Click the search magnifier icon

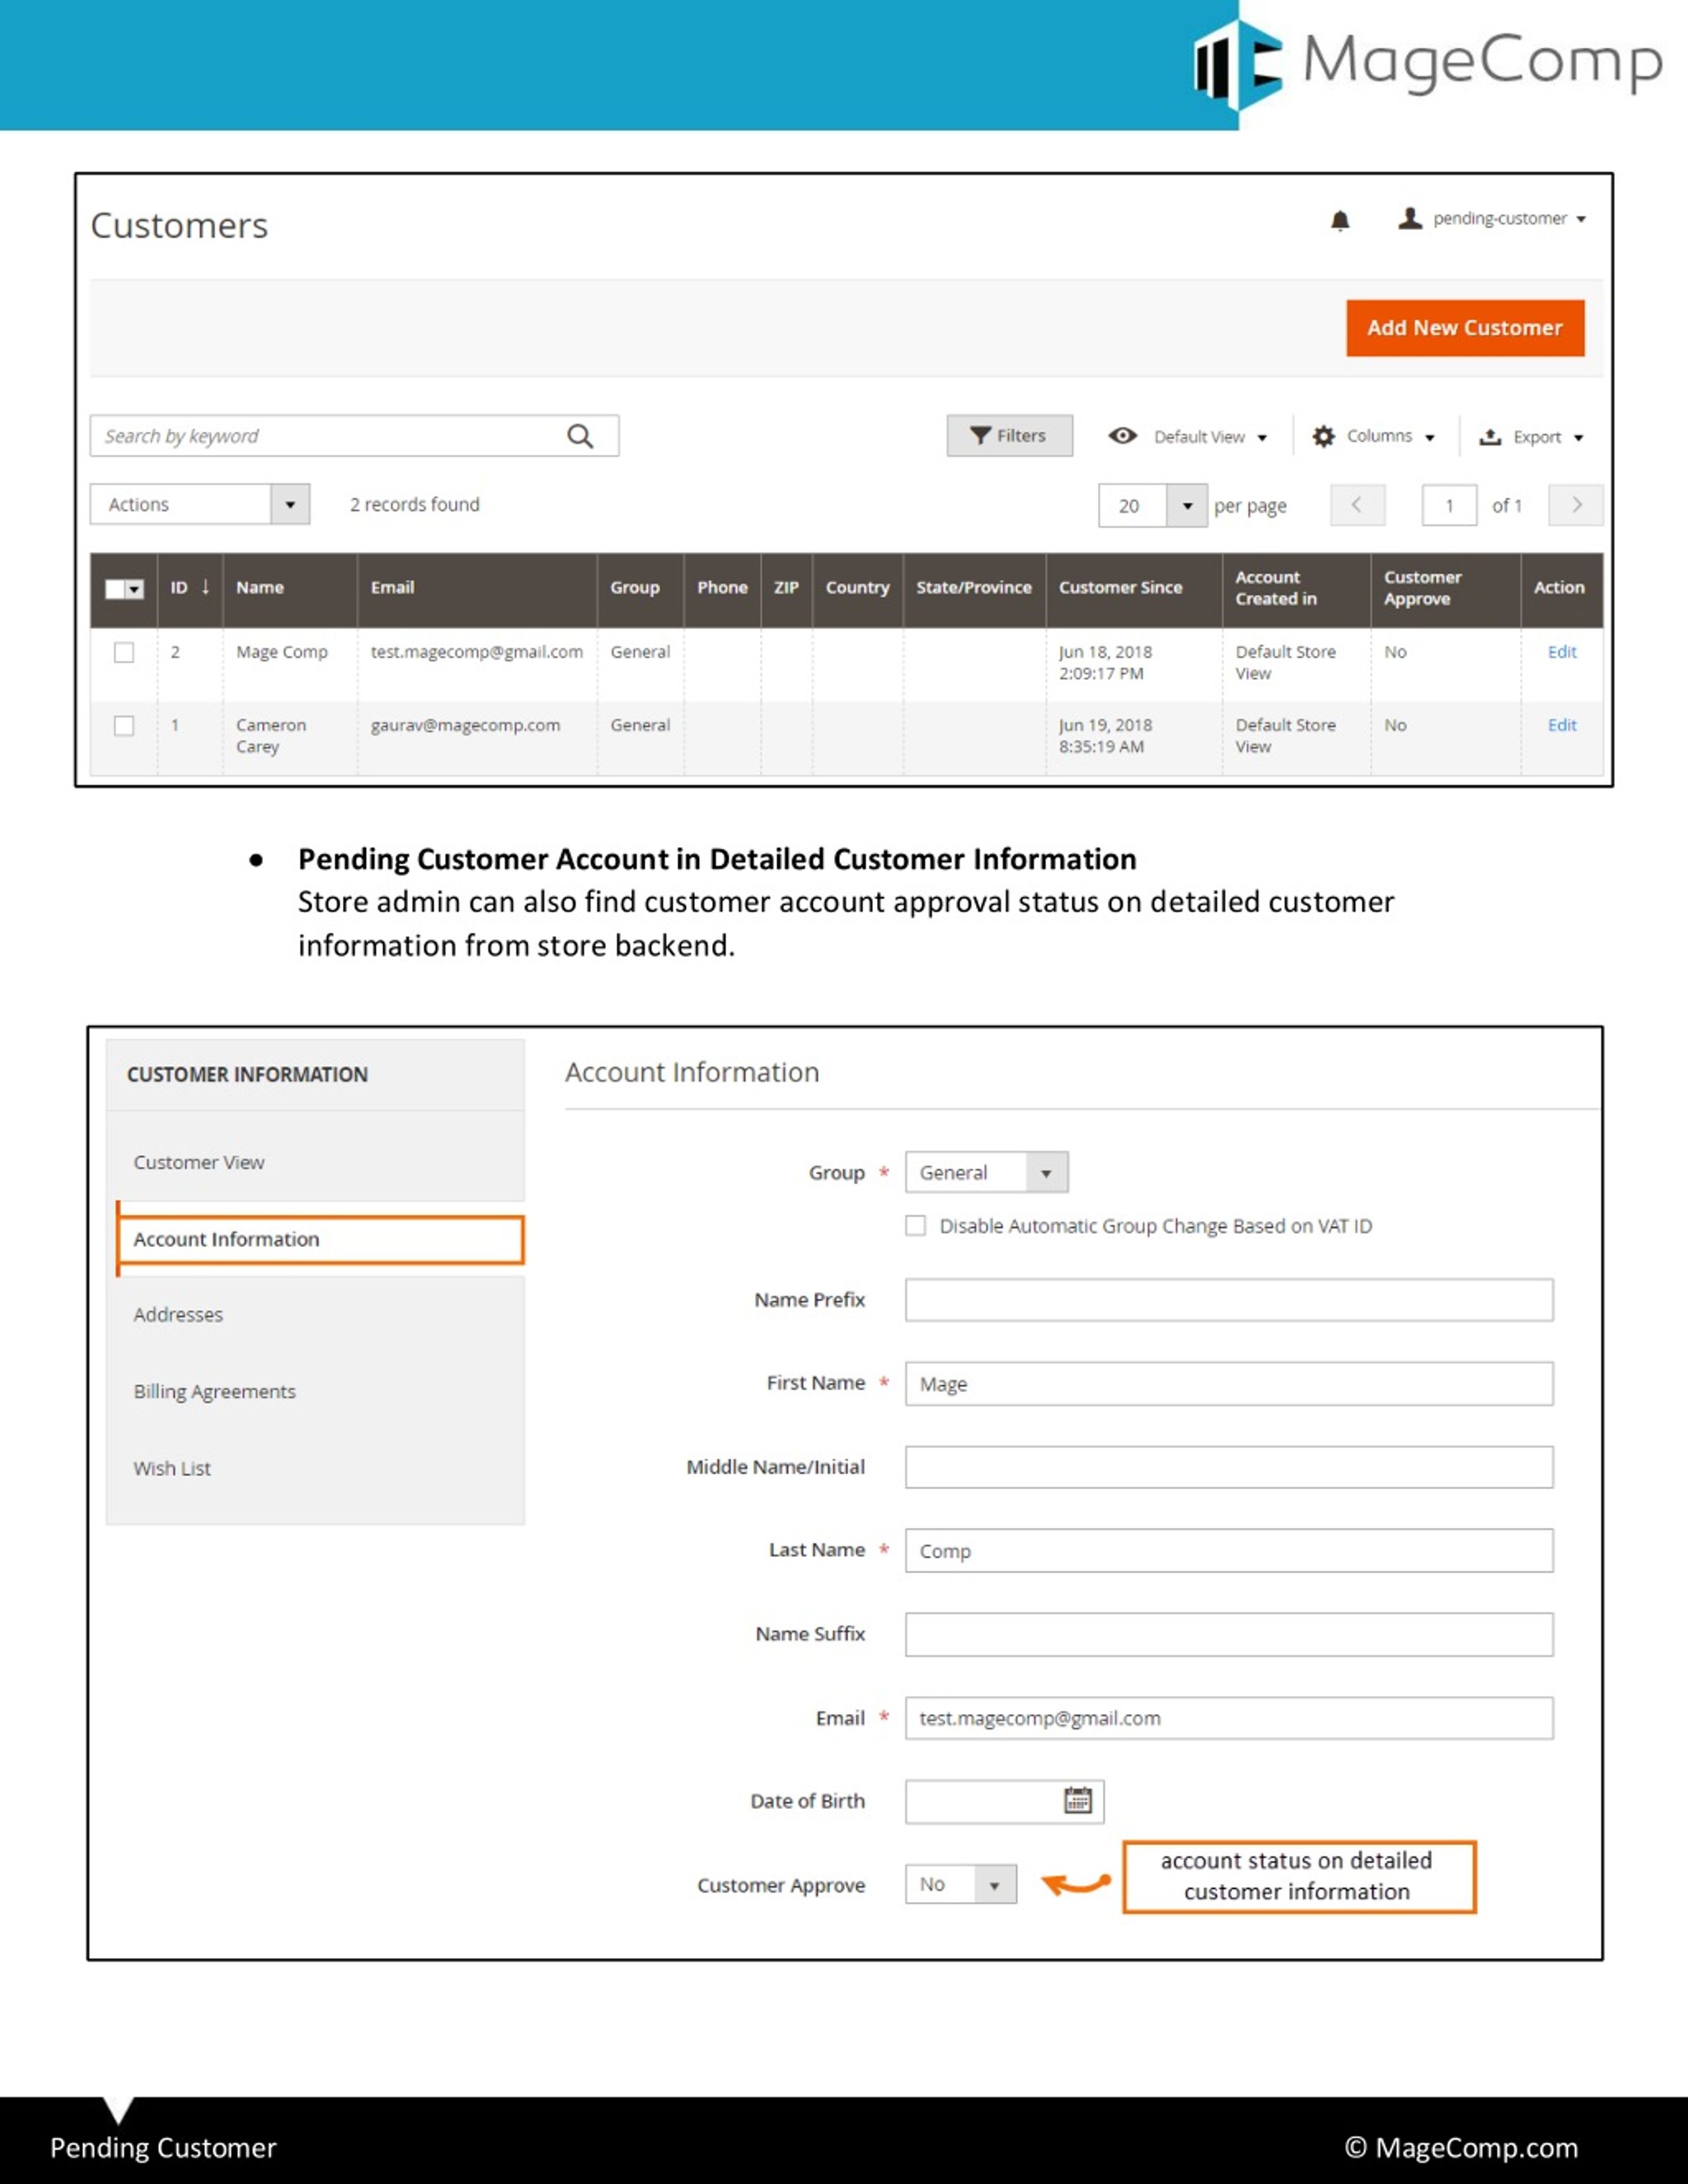pos(580,436)
